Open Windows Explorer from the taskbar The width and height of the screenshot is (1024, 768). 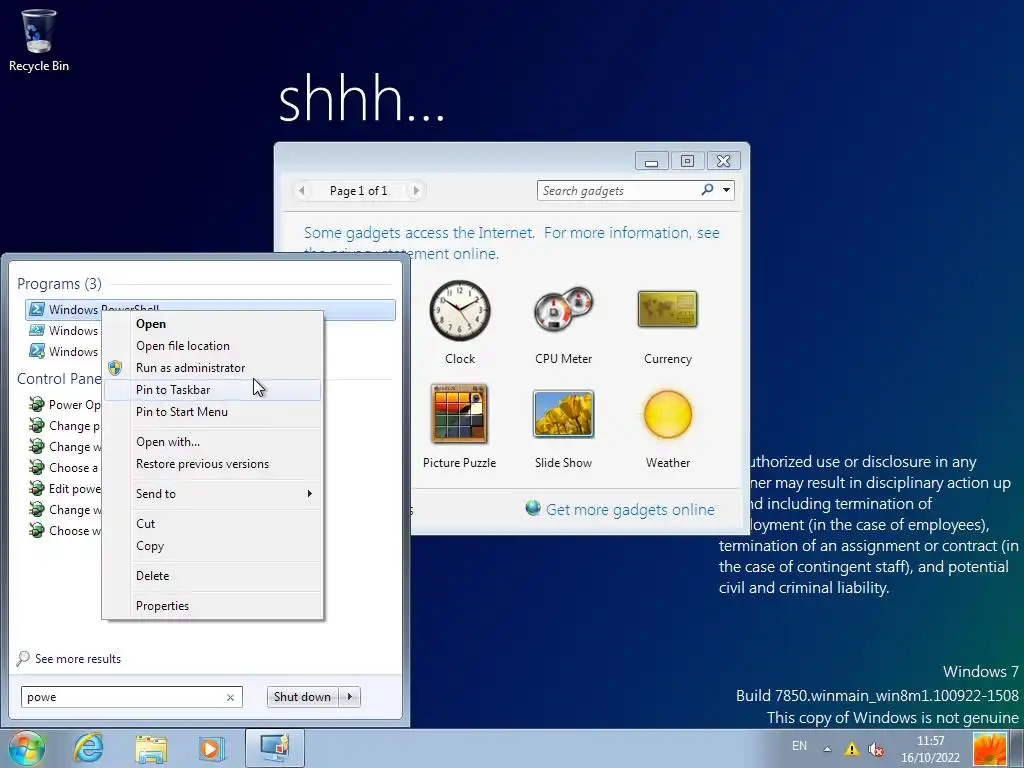(151, 748)
